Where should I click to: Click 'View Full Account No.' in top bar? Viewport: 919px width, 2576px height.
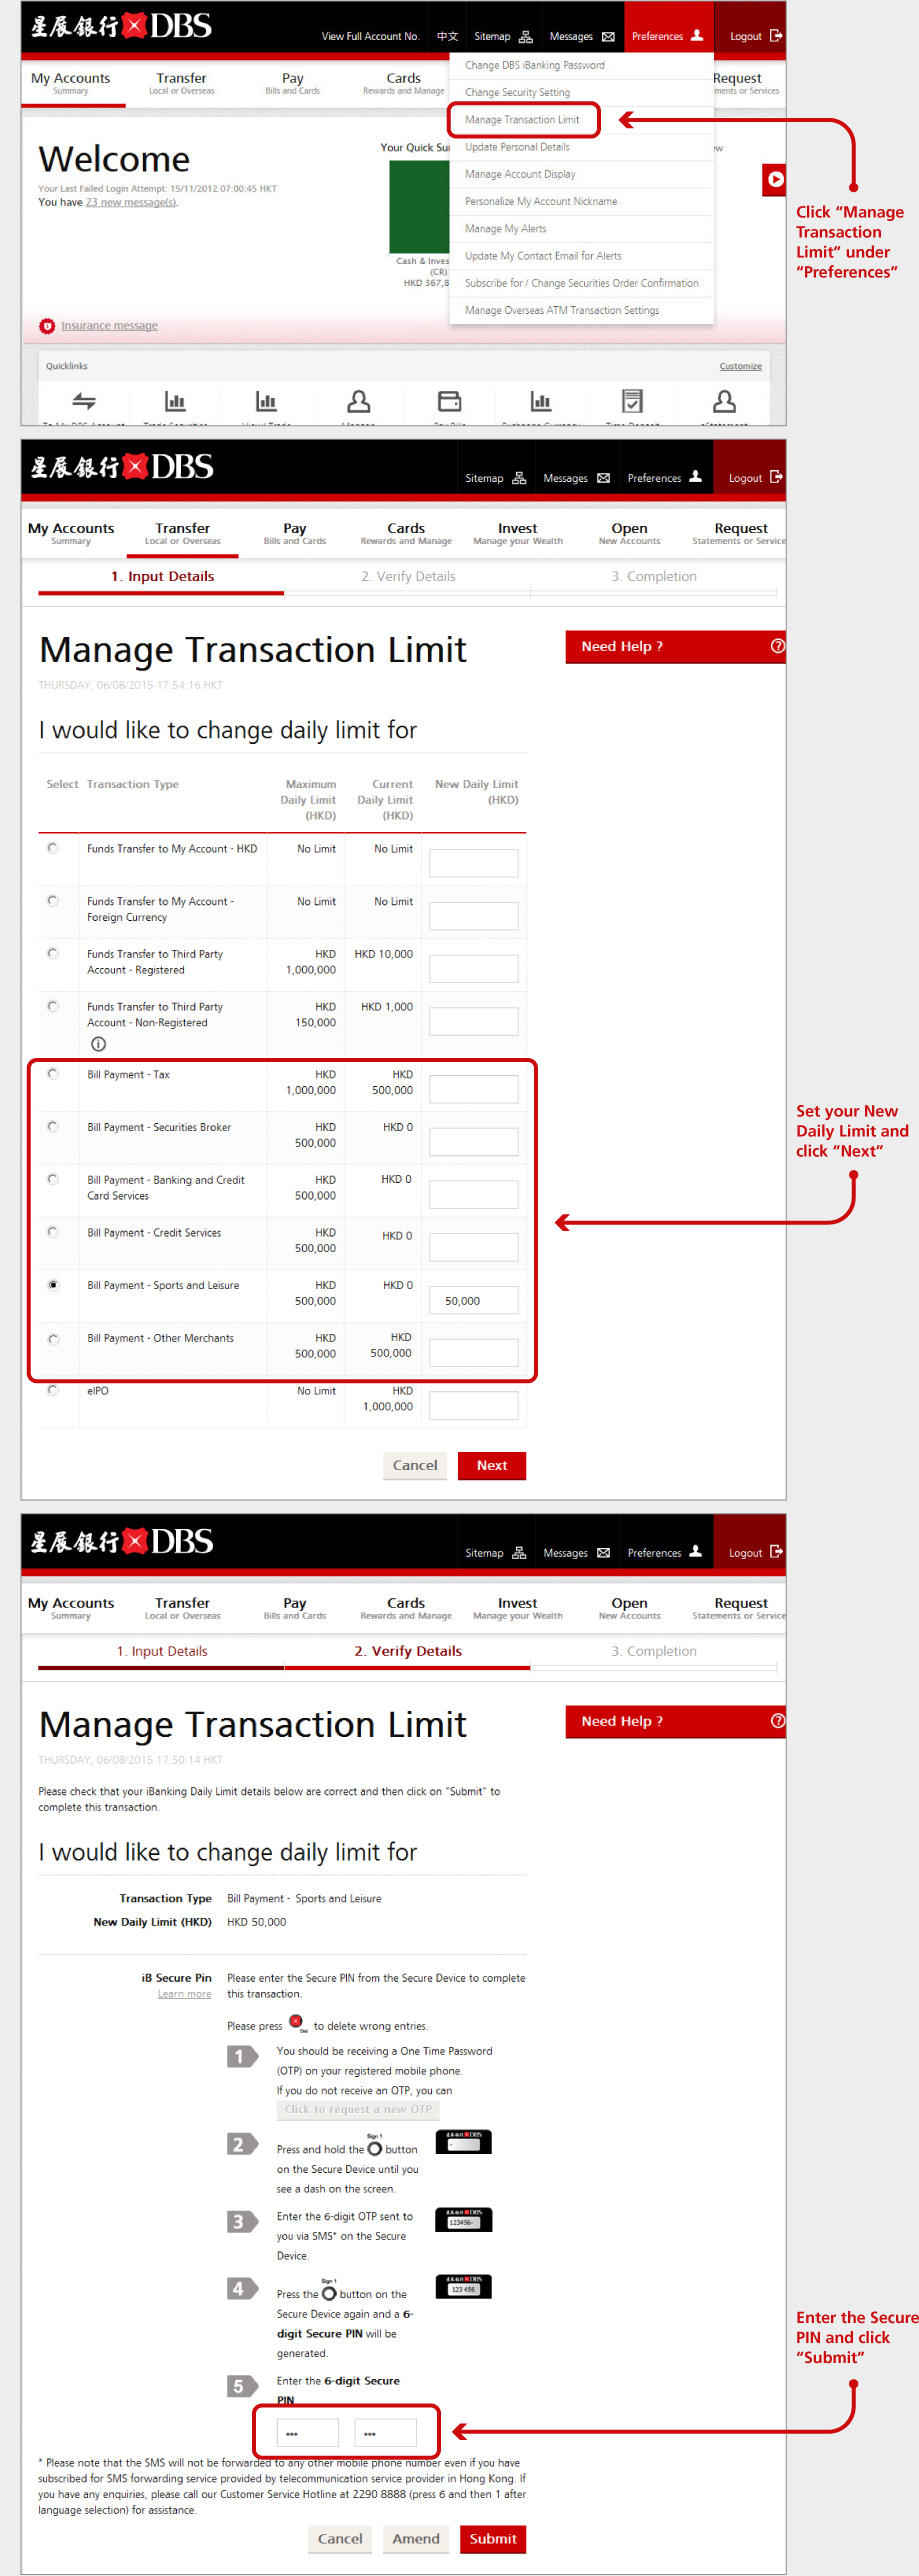(370, 37)
